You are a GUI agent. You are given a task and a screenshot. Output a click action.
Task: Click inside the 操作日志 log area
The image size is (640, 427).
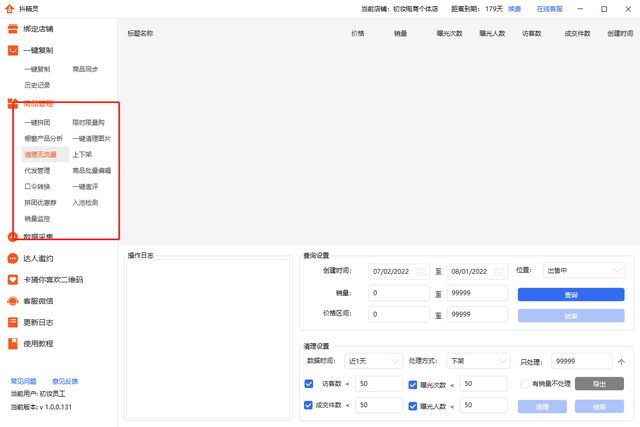[x=208, y=339]
